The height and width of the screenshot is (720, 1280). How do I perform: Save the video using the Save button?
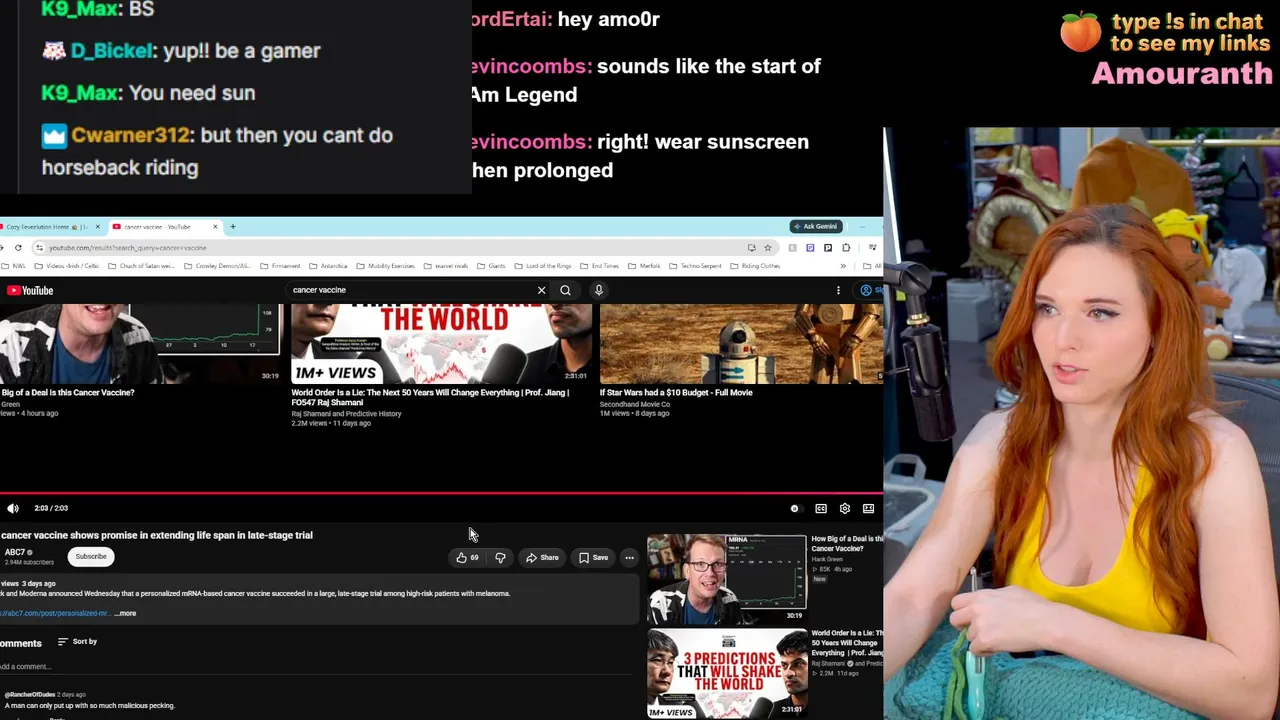593,557
